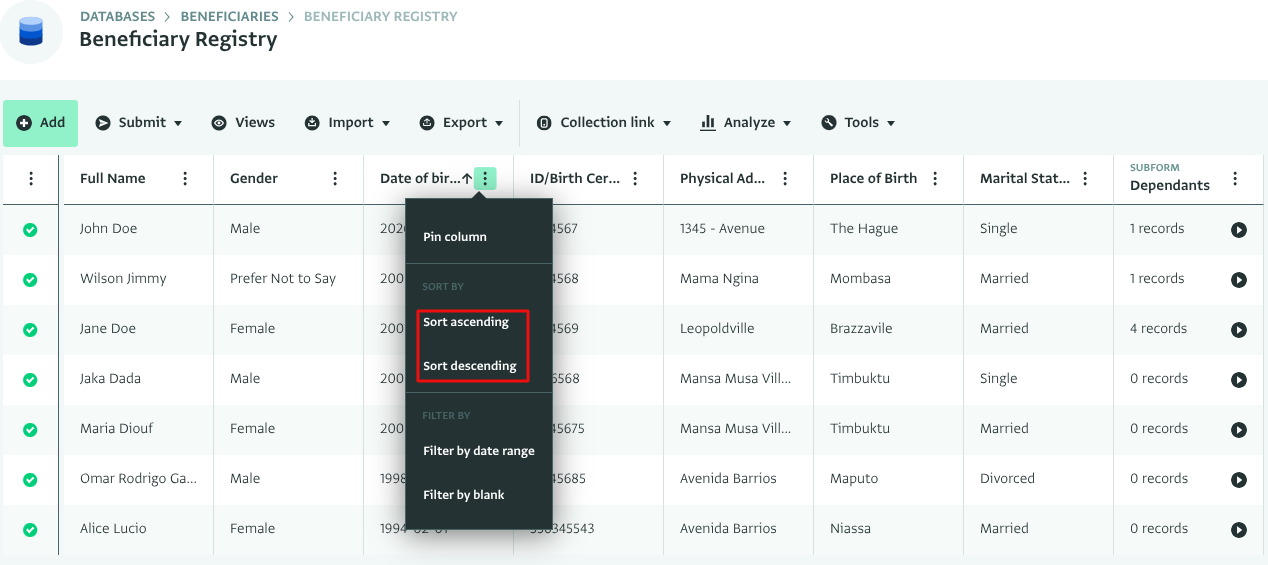The image size is (1268, 565).
Task: Go to Beneficiaries breadcrumb link
Action: coord(229,17)
